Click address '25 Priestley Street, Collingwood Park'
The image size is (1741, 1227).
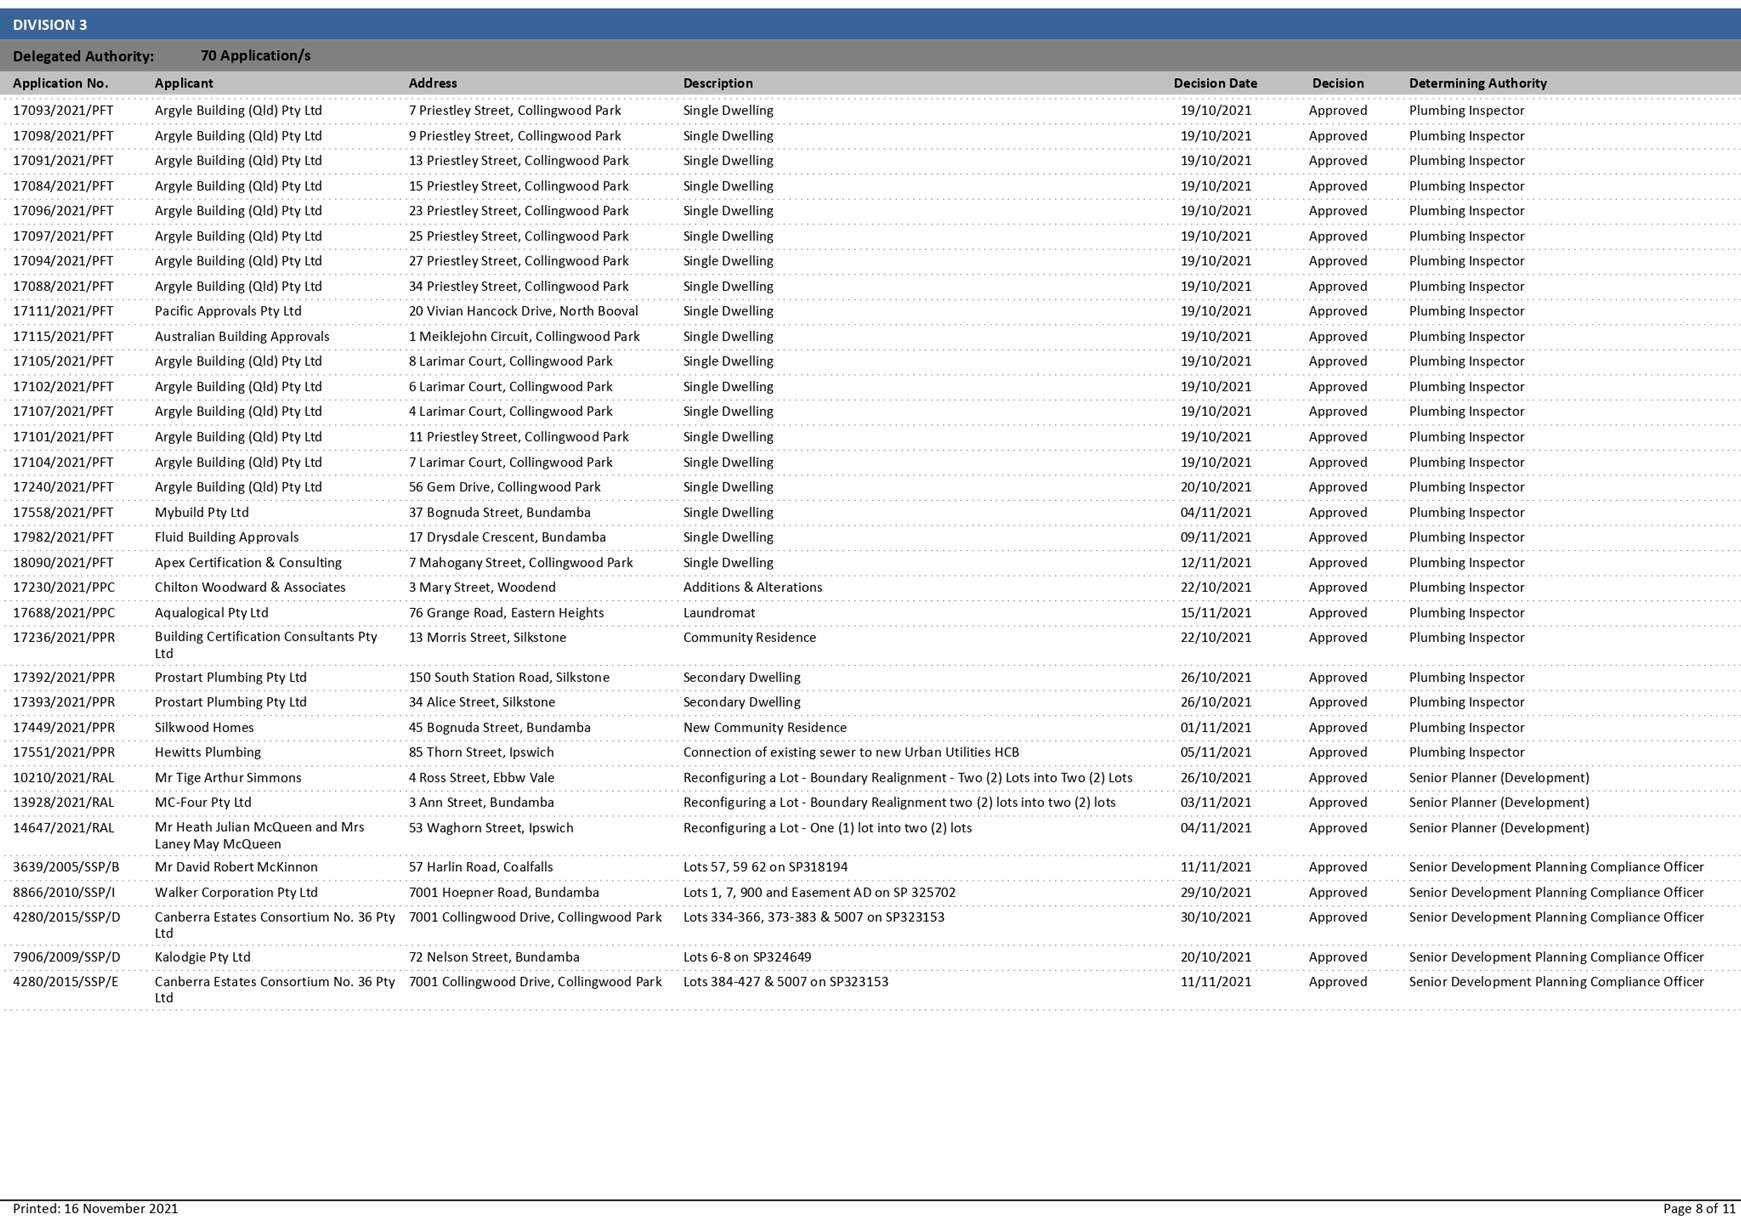pyautogui.click(x=518, y=236)
